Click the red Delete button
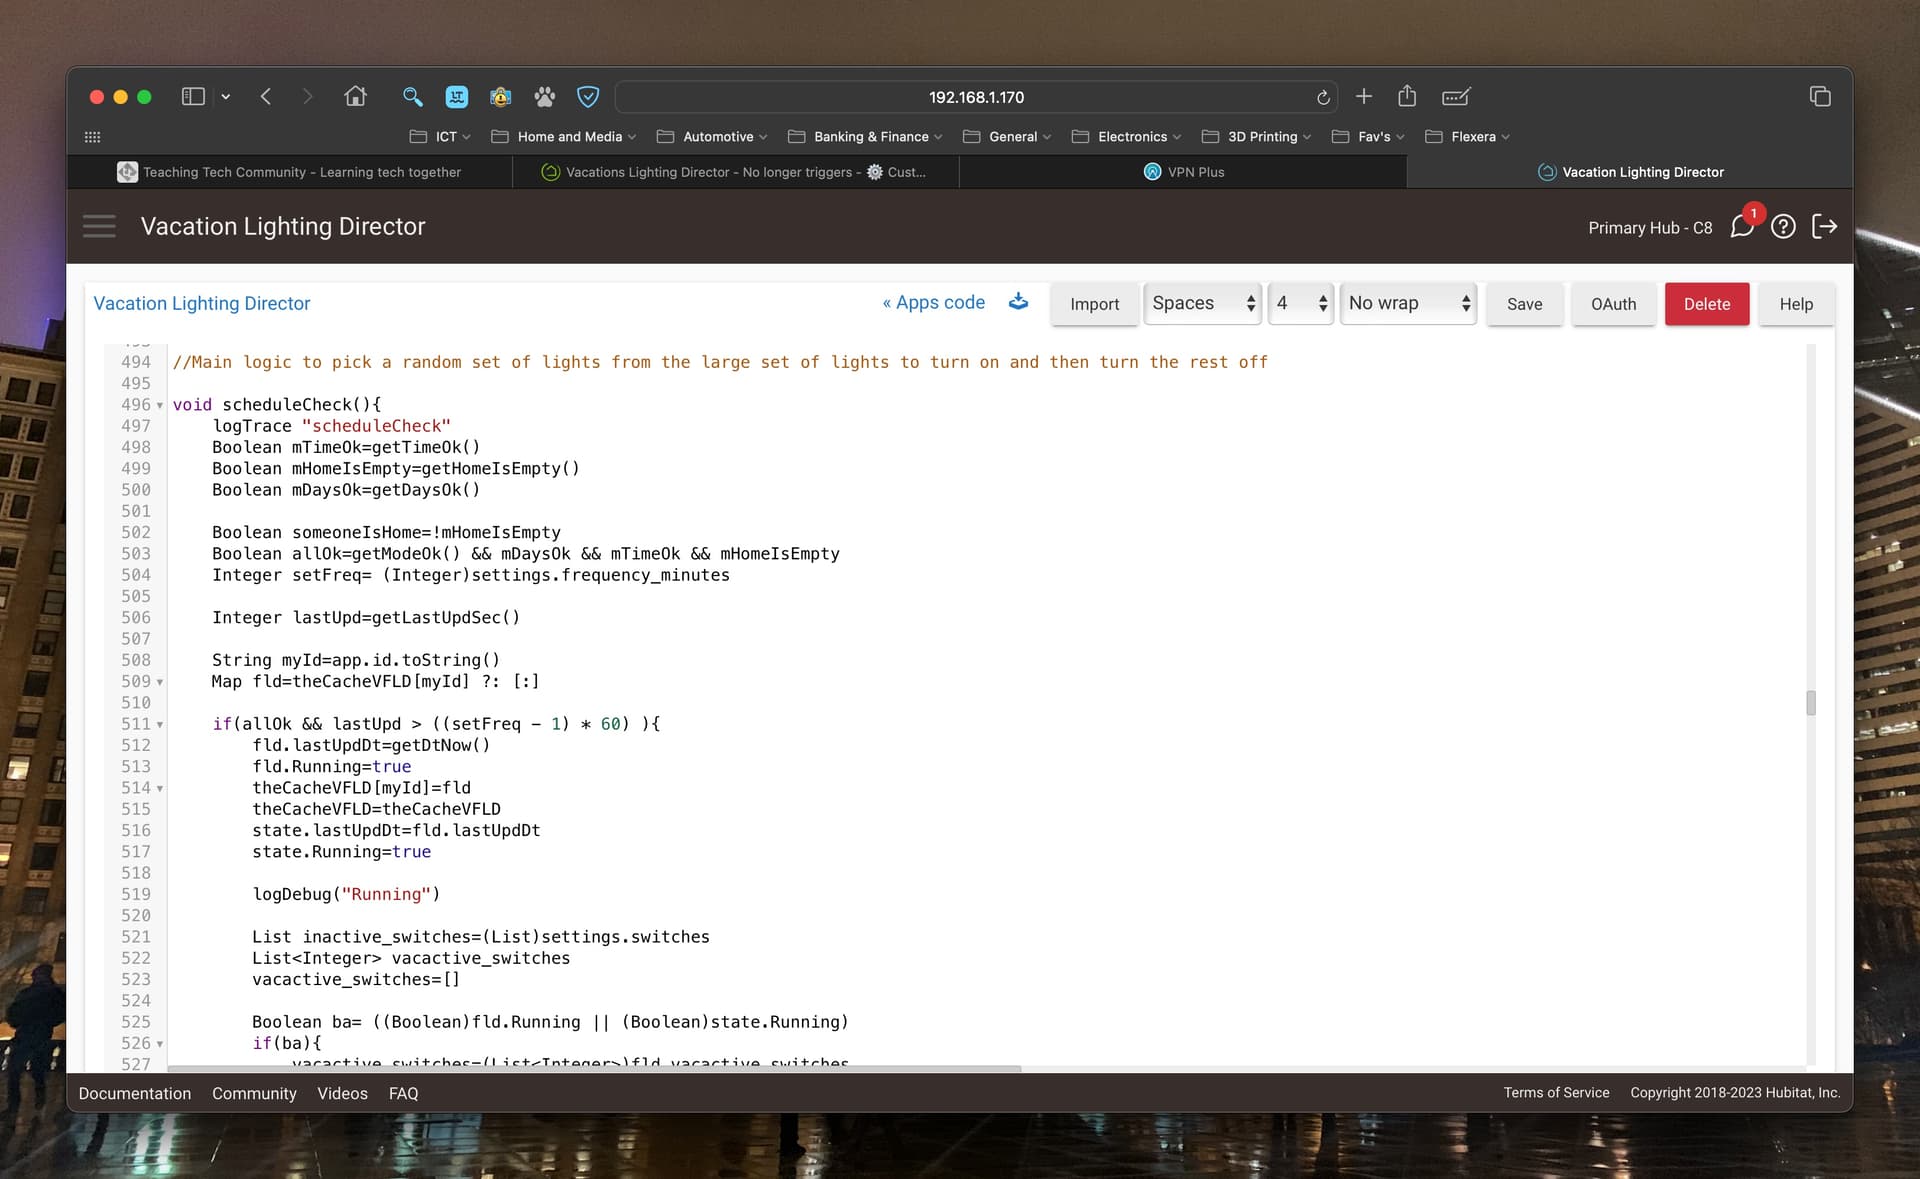This screenshot has width=1920, height=1179. tap(1706, 304)
